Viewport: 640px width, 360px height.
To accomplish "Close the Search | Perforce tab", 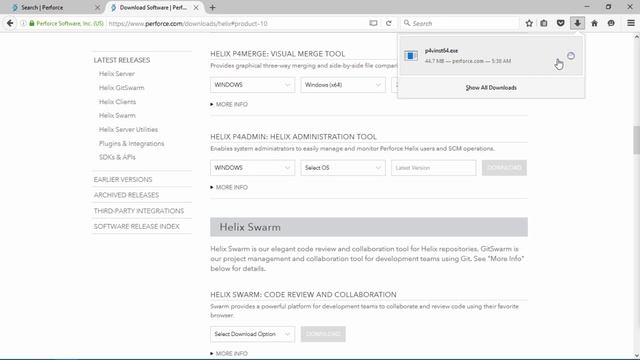I will point(98,7).
